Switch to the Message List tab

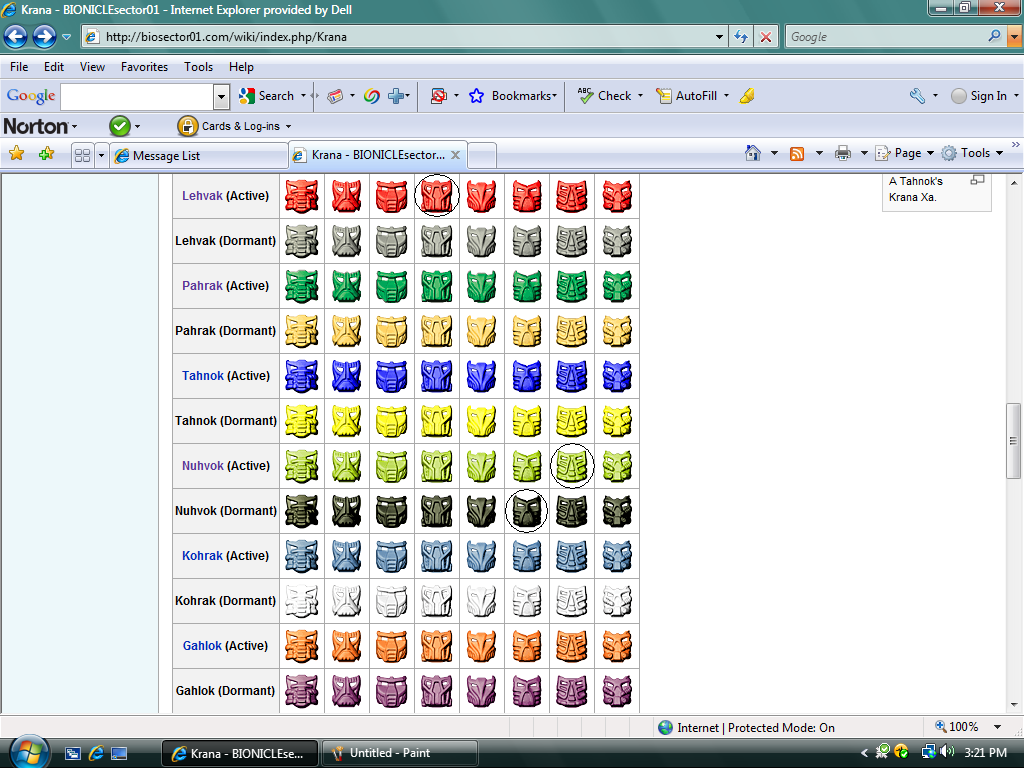[x=199, y=155]
